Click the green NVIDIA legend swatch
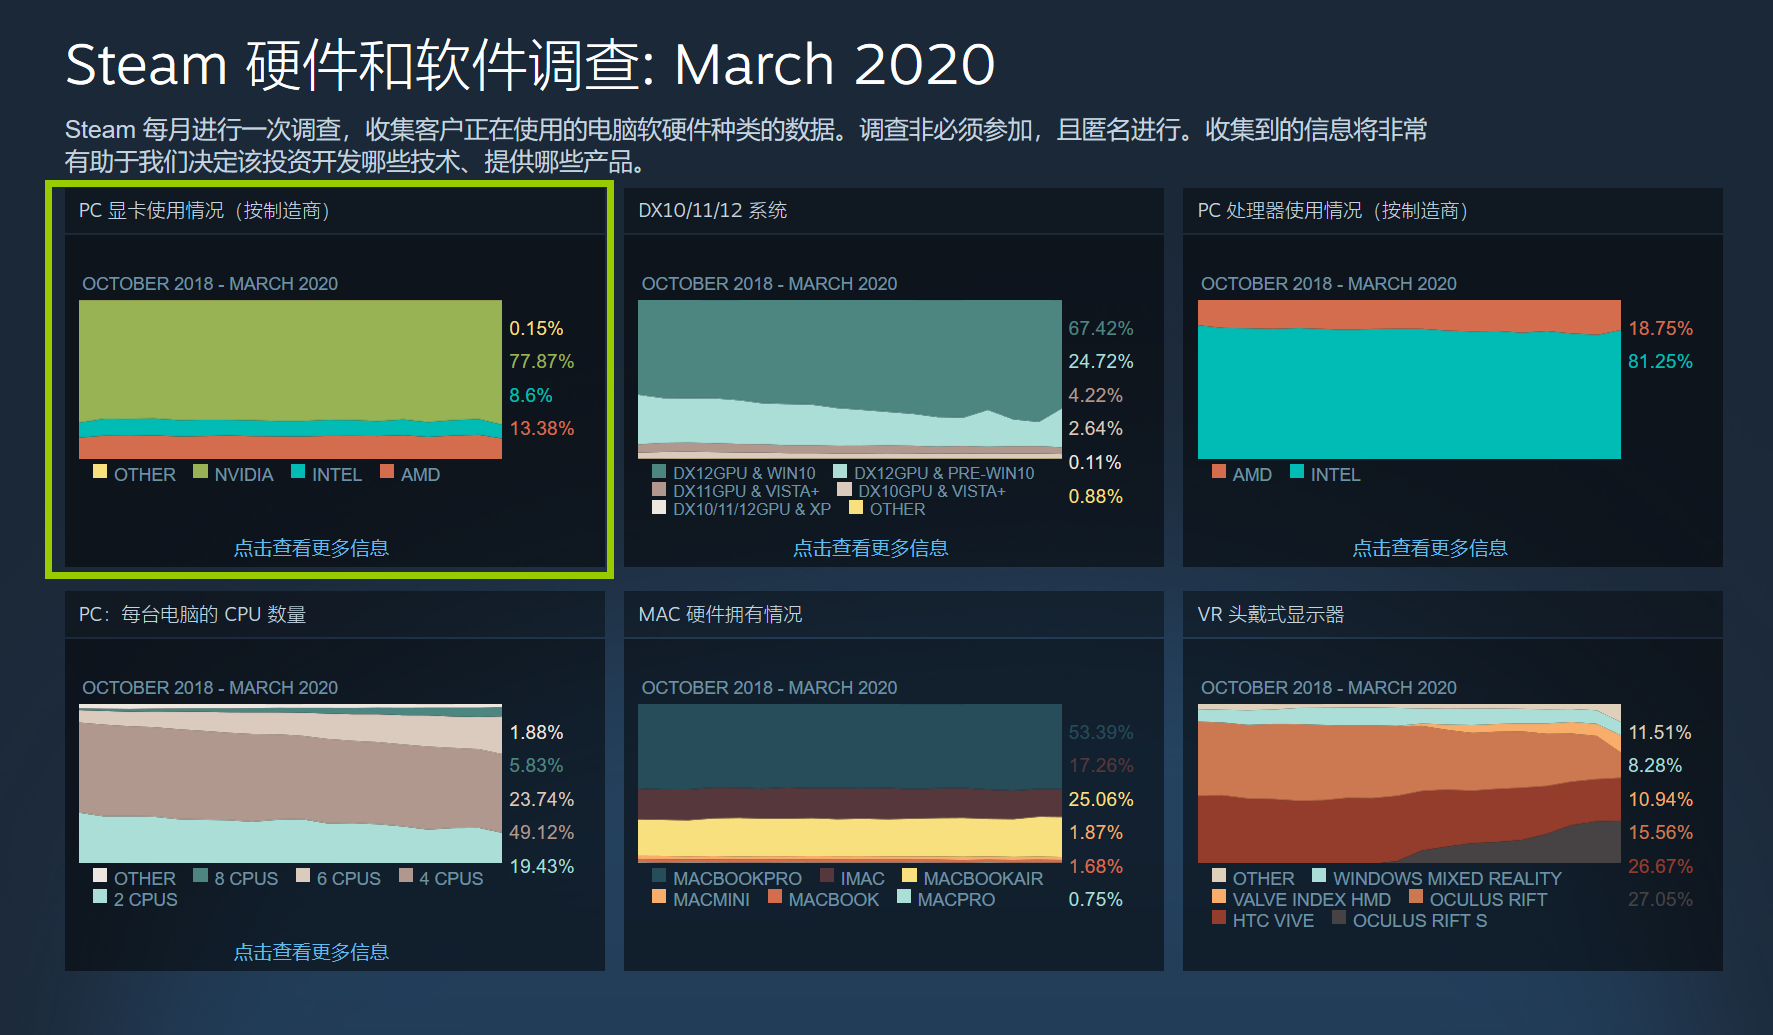 click(200, 472)
